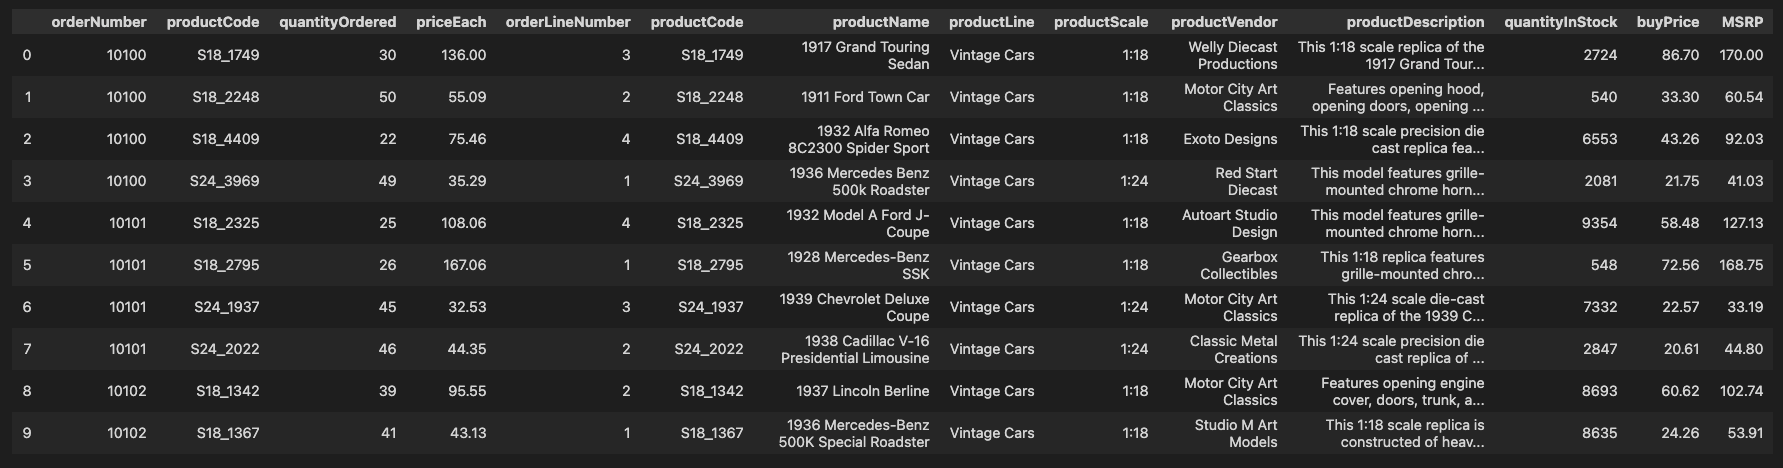Select description 'This 1:24 scale die-cast replica'
This screenshot has width=1783, height=468.
pyautogui.click(x=1406, y=307)
